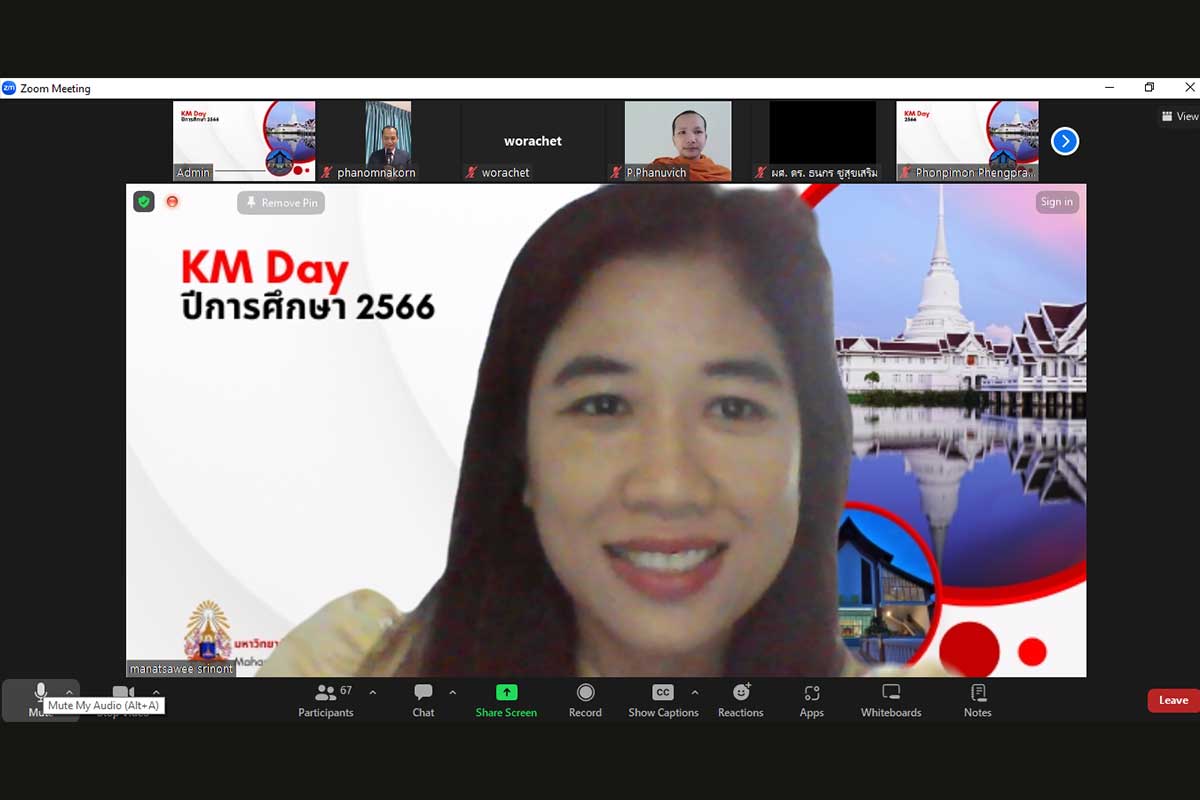Click the green Share Screen icon
This screenshot has width=1200, height=800.
506,693
